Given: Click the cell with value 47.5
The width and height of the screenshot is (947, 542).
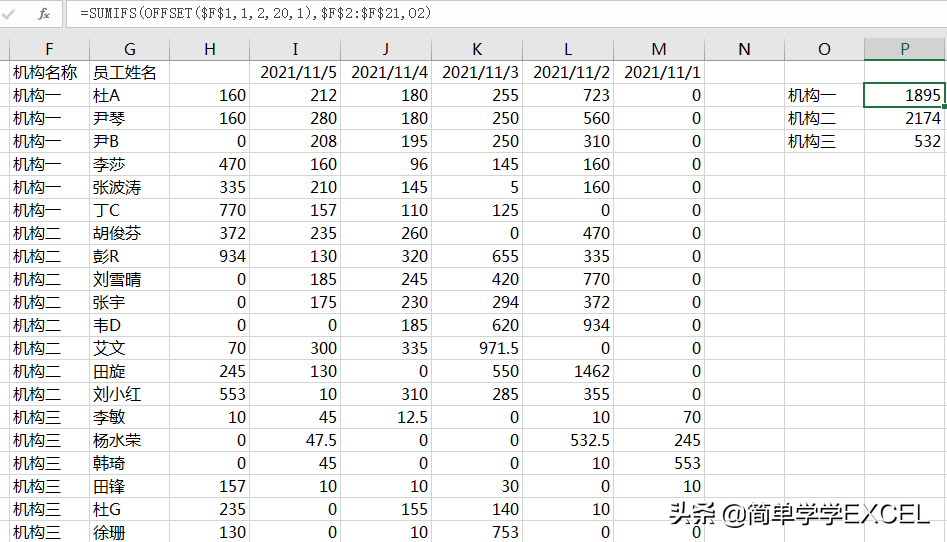Looking at the screenshot, I should (x=295, y=440).
